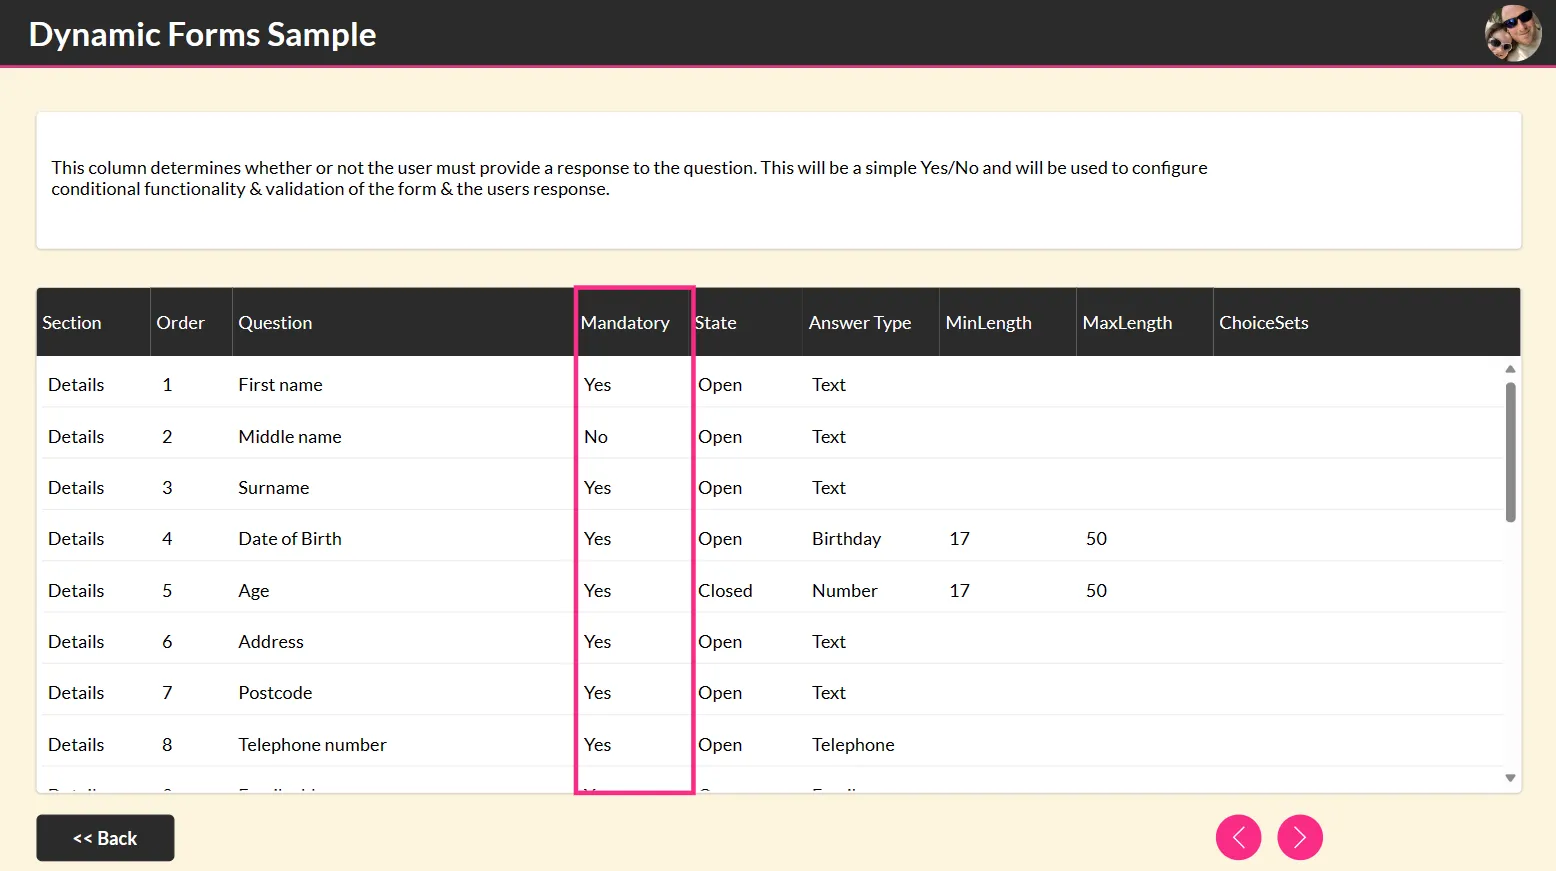Click MinLength 17 in Age row
Viewport: 1556px width, 871px height.
(960, 591)
